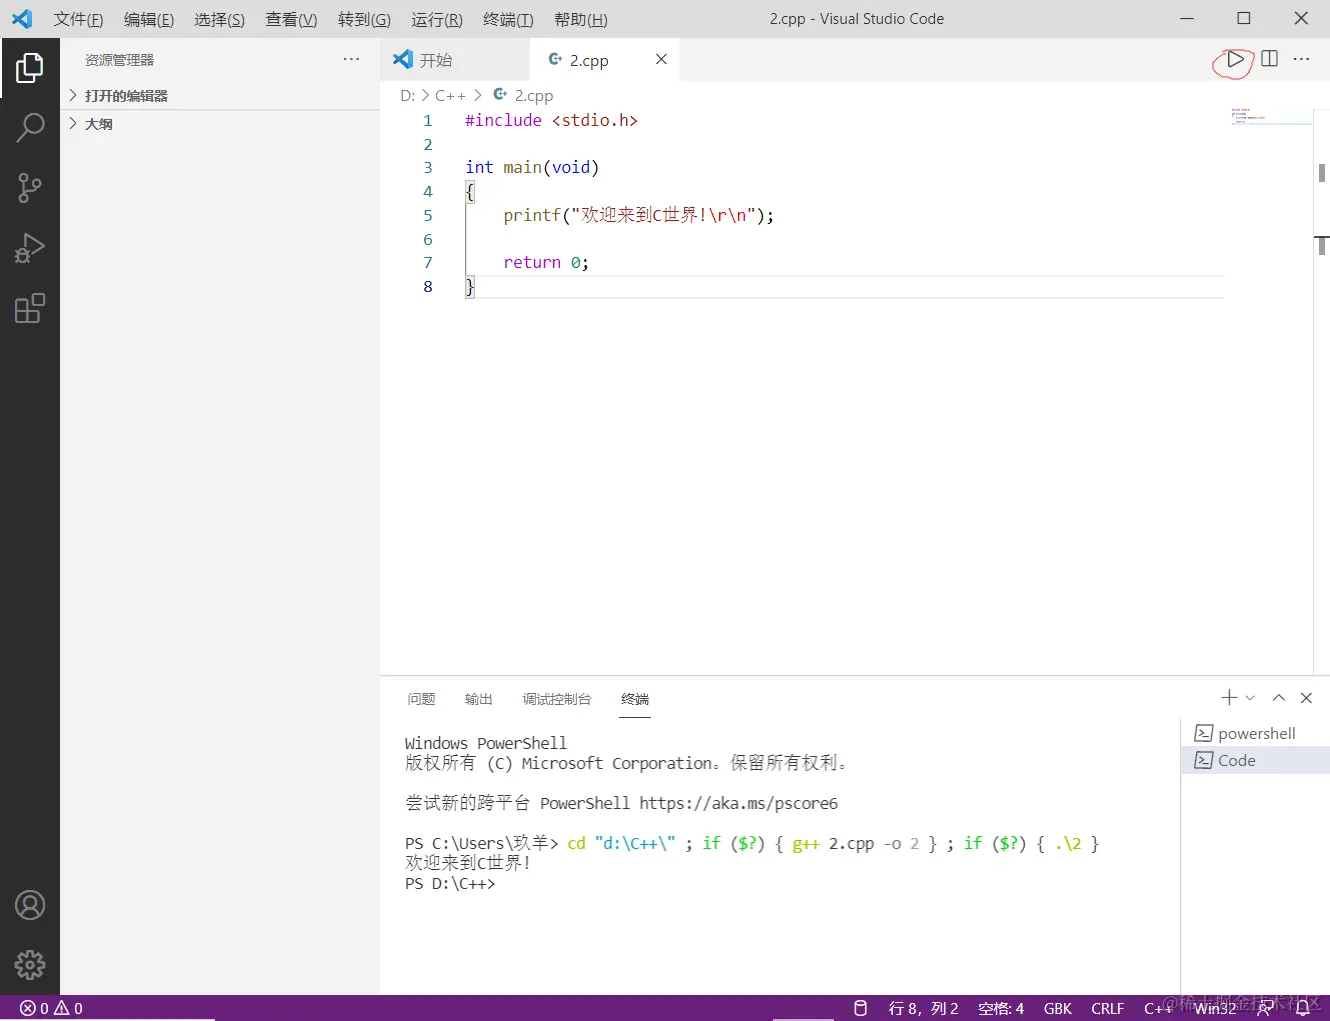
Task: Open the 查看(V) menu
Action: click(291, 19)
